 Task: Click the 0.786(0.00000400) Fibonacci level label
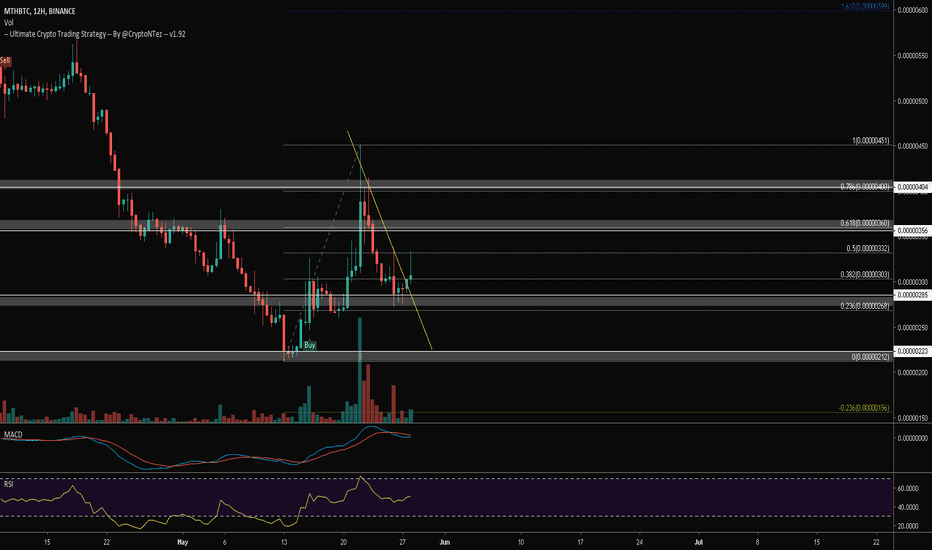pos(865,187)
